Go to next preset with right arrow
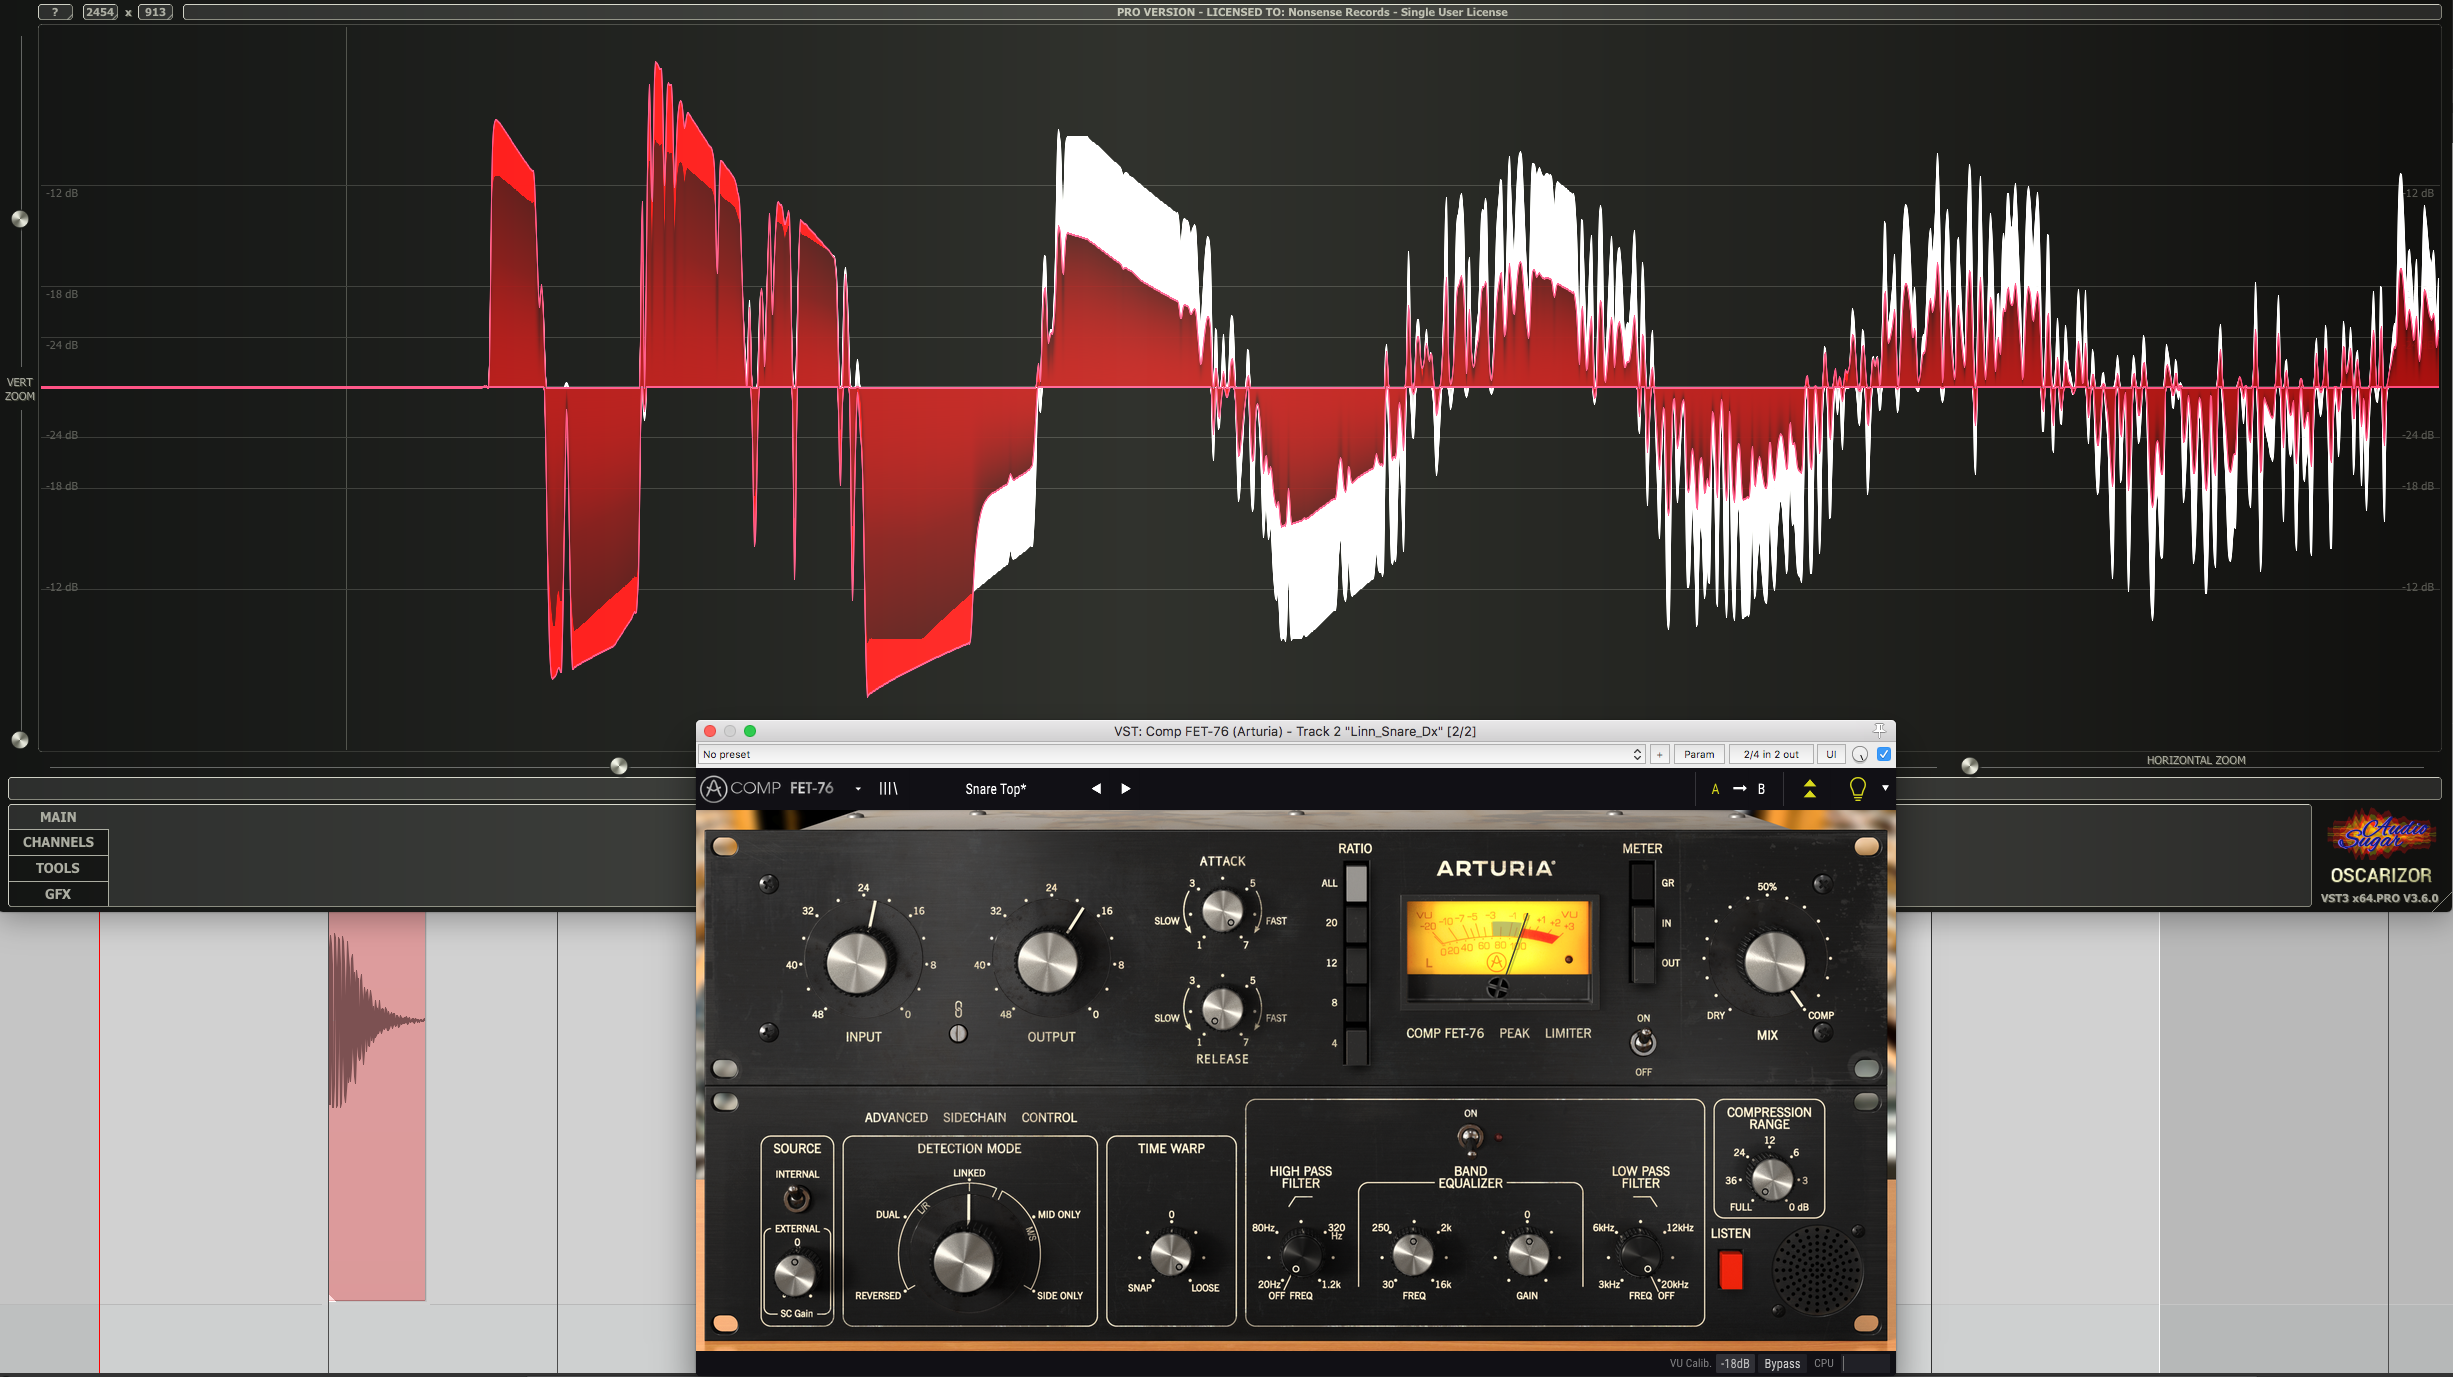The height and width of the screenshot is (1377, 2453). (x=1126, y=789)
